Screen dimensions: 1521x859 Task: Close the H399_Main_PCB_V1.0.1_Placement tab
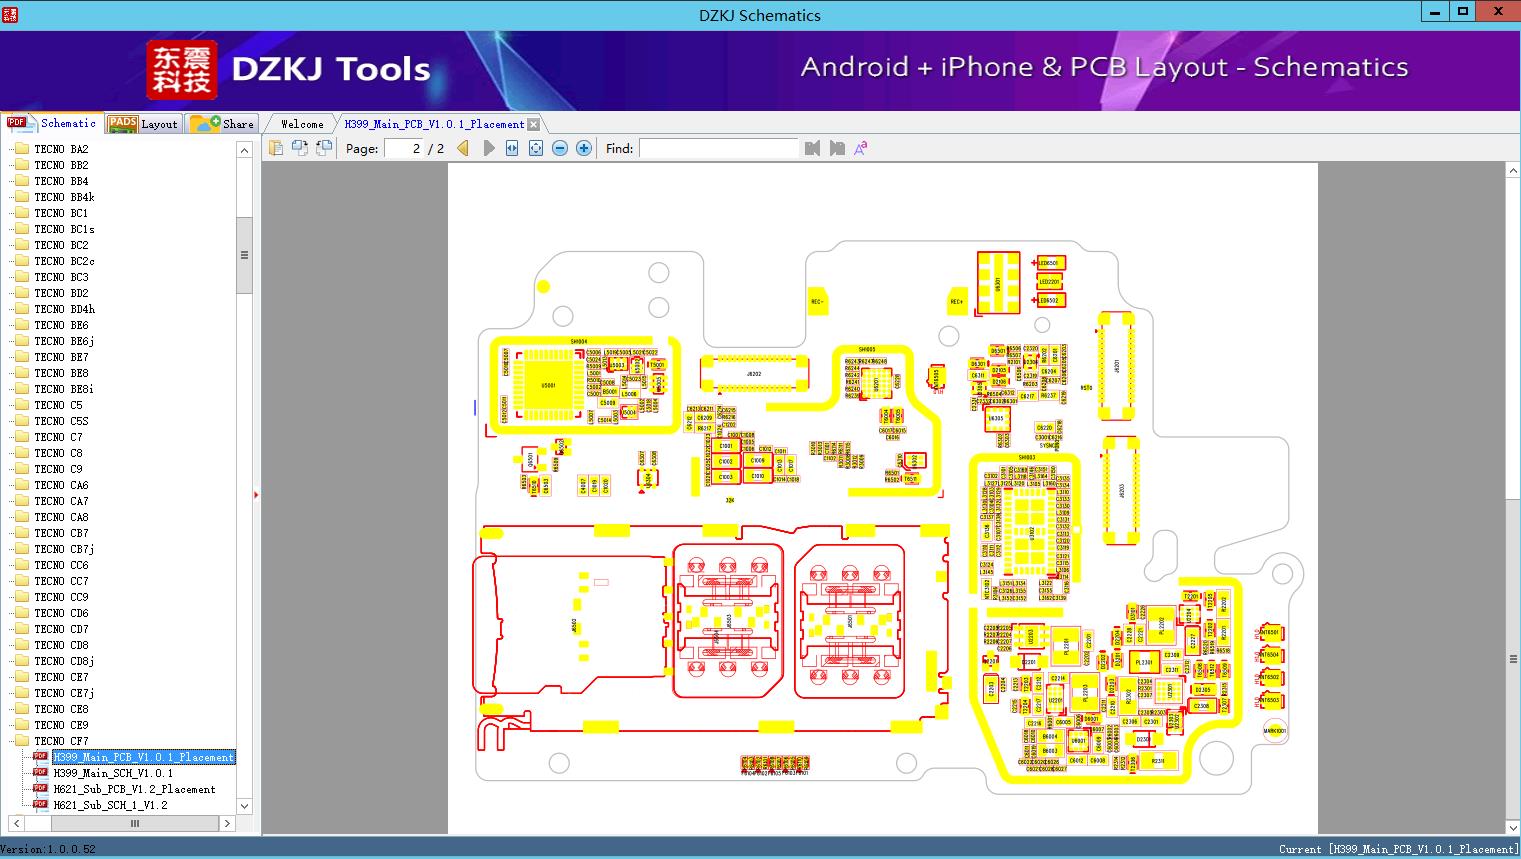(x=533, y=124)
